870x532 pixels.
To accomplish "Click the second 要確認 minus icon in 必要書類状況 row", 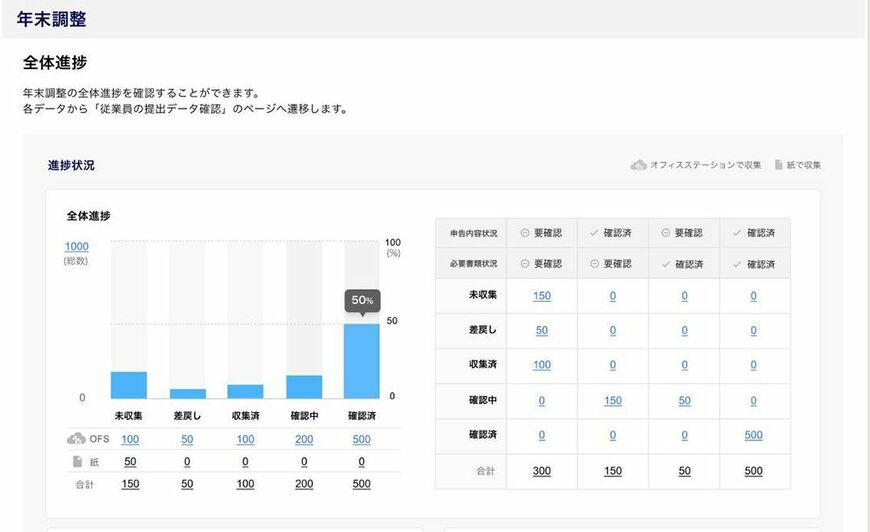I will click(594, 264).
